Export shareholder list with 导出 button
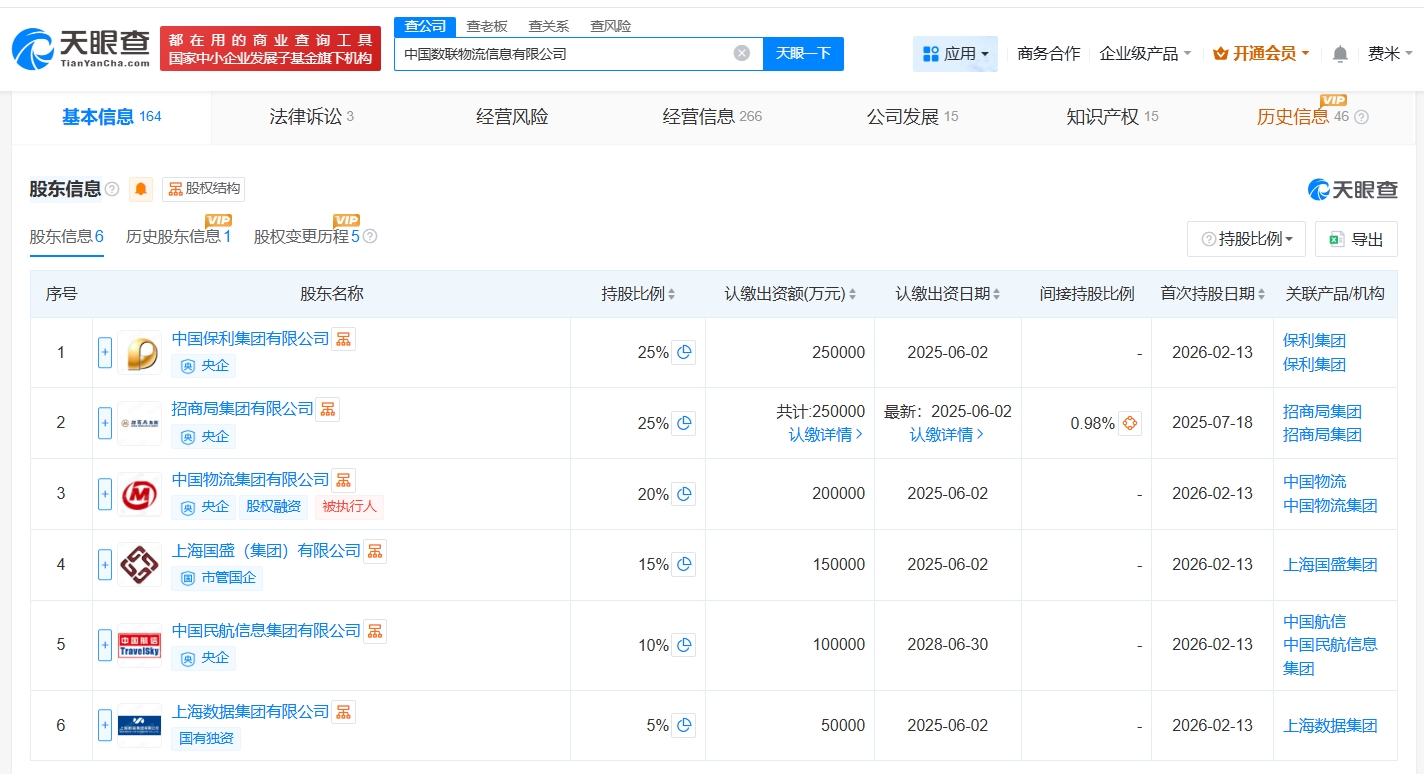 (x=1356, y=239)
